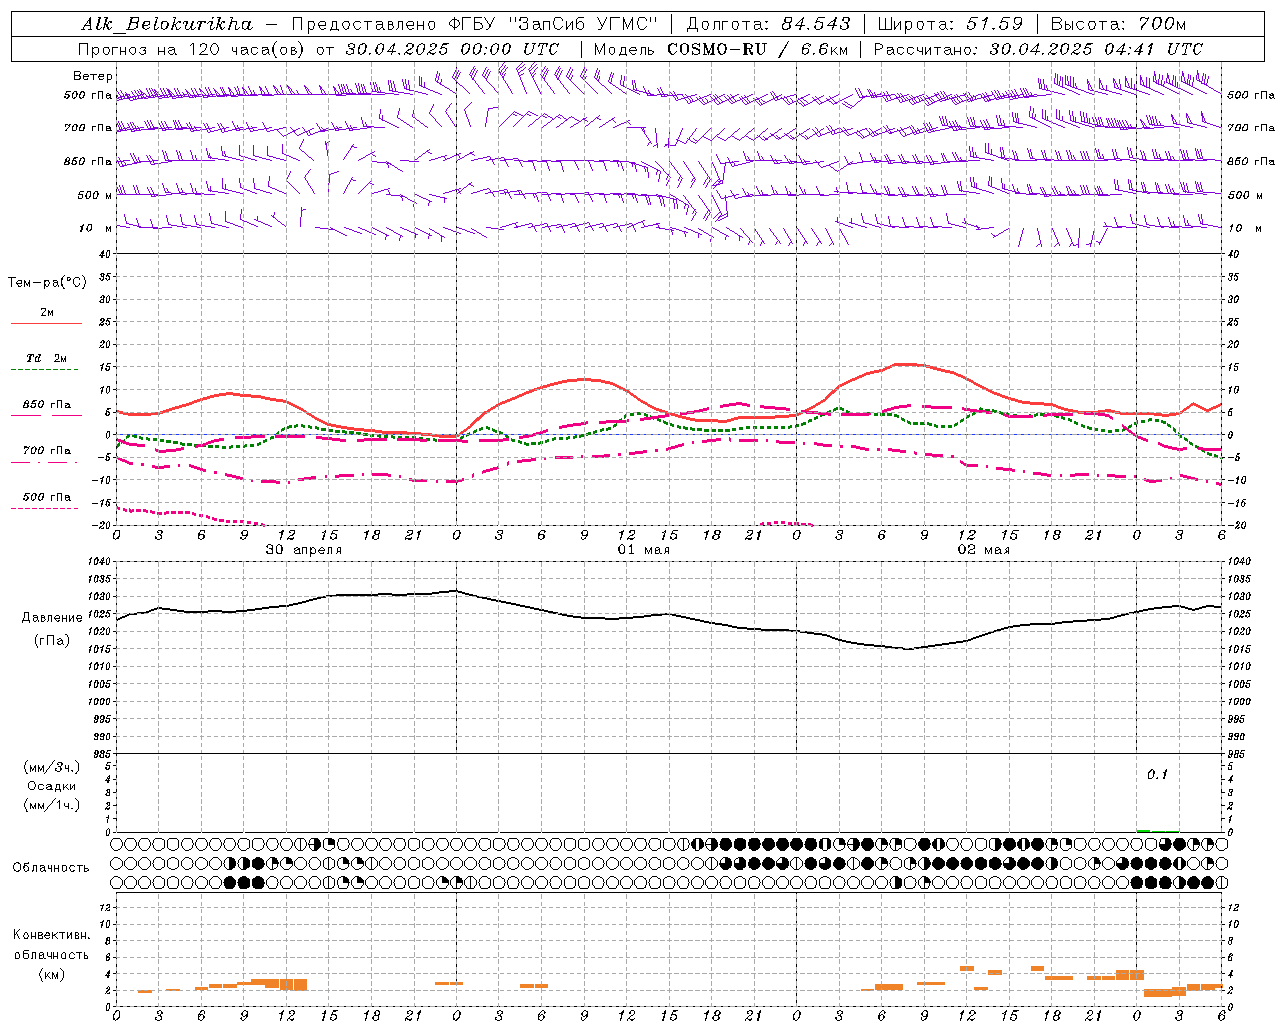Click the 500 гПа label in temperature legend
1280x1024 pixels.
[x=47, y=497]
